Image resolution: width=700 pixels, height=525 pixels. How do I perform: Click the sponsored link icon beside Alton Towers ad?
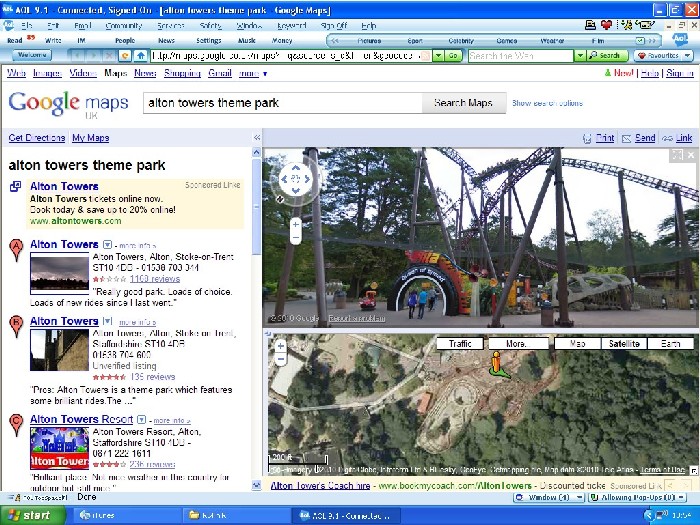15,186
